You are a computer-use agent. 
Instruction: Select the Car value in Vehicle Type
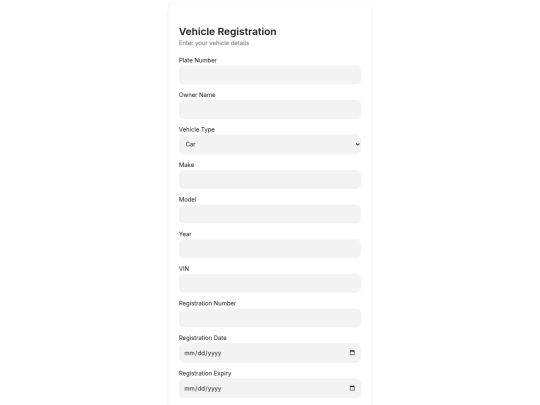click(x=190, y=144)
